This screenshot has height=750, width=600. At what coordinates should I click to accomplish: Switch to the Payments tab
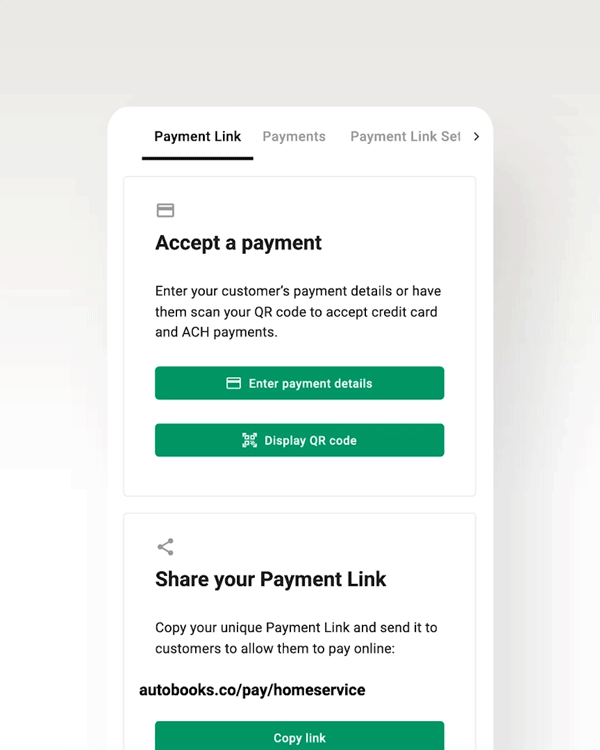294,137
